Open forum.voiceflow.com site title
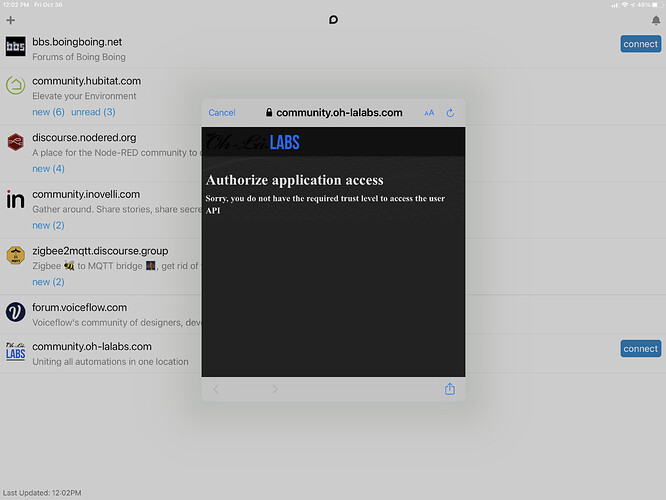The height and width of the screenshot is (500, 666). click(79, 308)
